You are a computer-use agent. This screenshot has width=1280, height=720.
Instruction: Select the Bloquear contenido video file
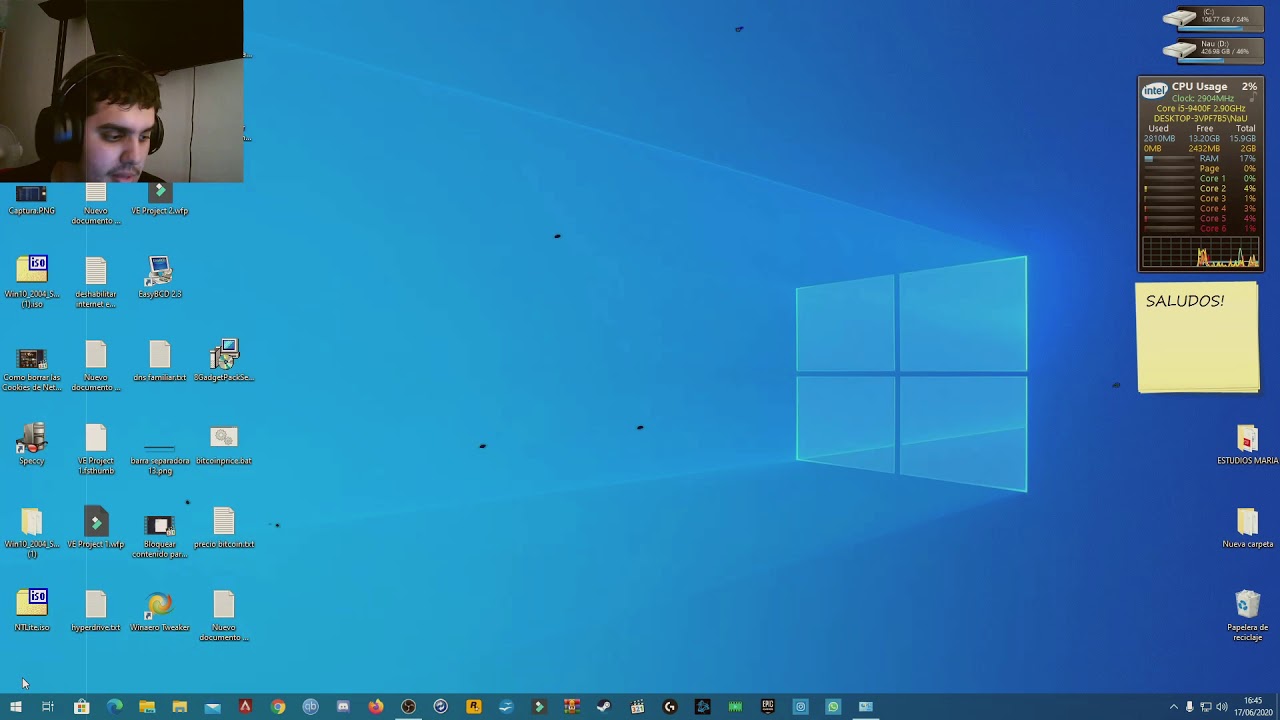[160, 536]
